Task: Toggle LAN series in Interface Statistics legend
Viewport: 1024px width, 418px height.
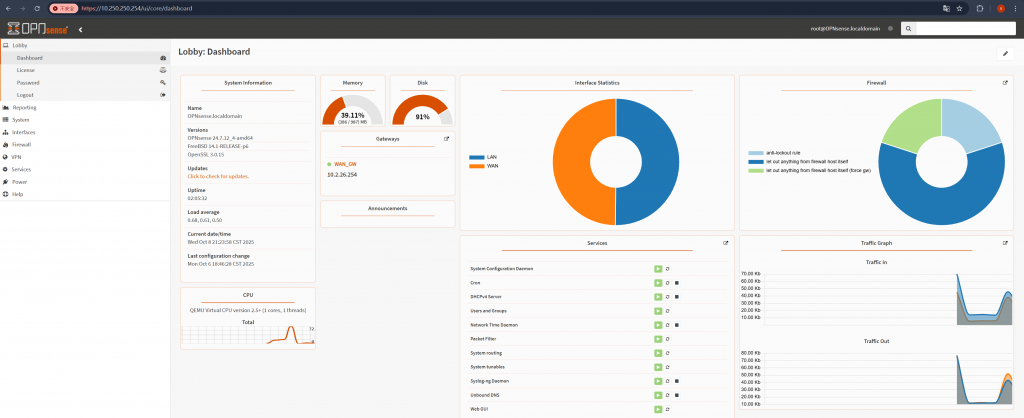Action: tap(485, 157)
